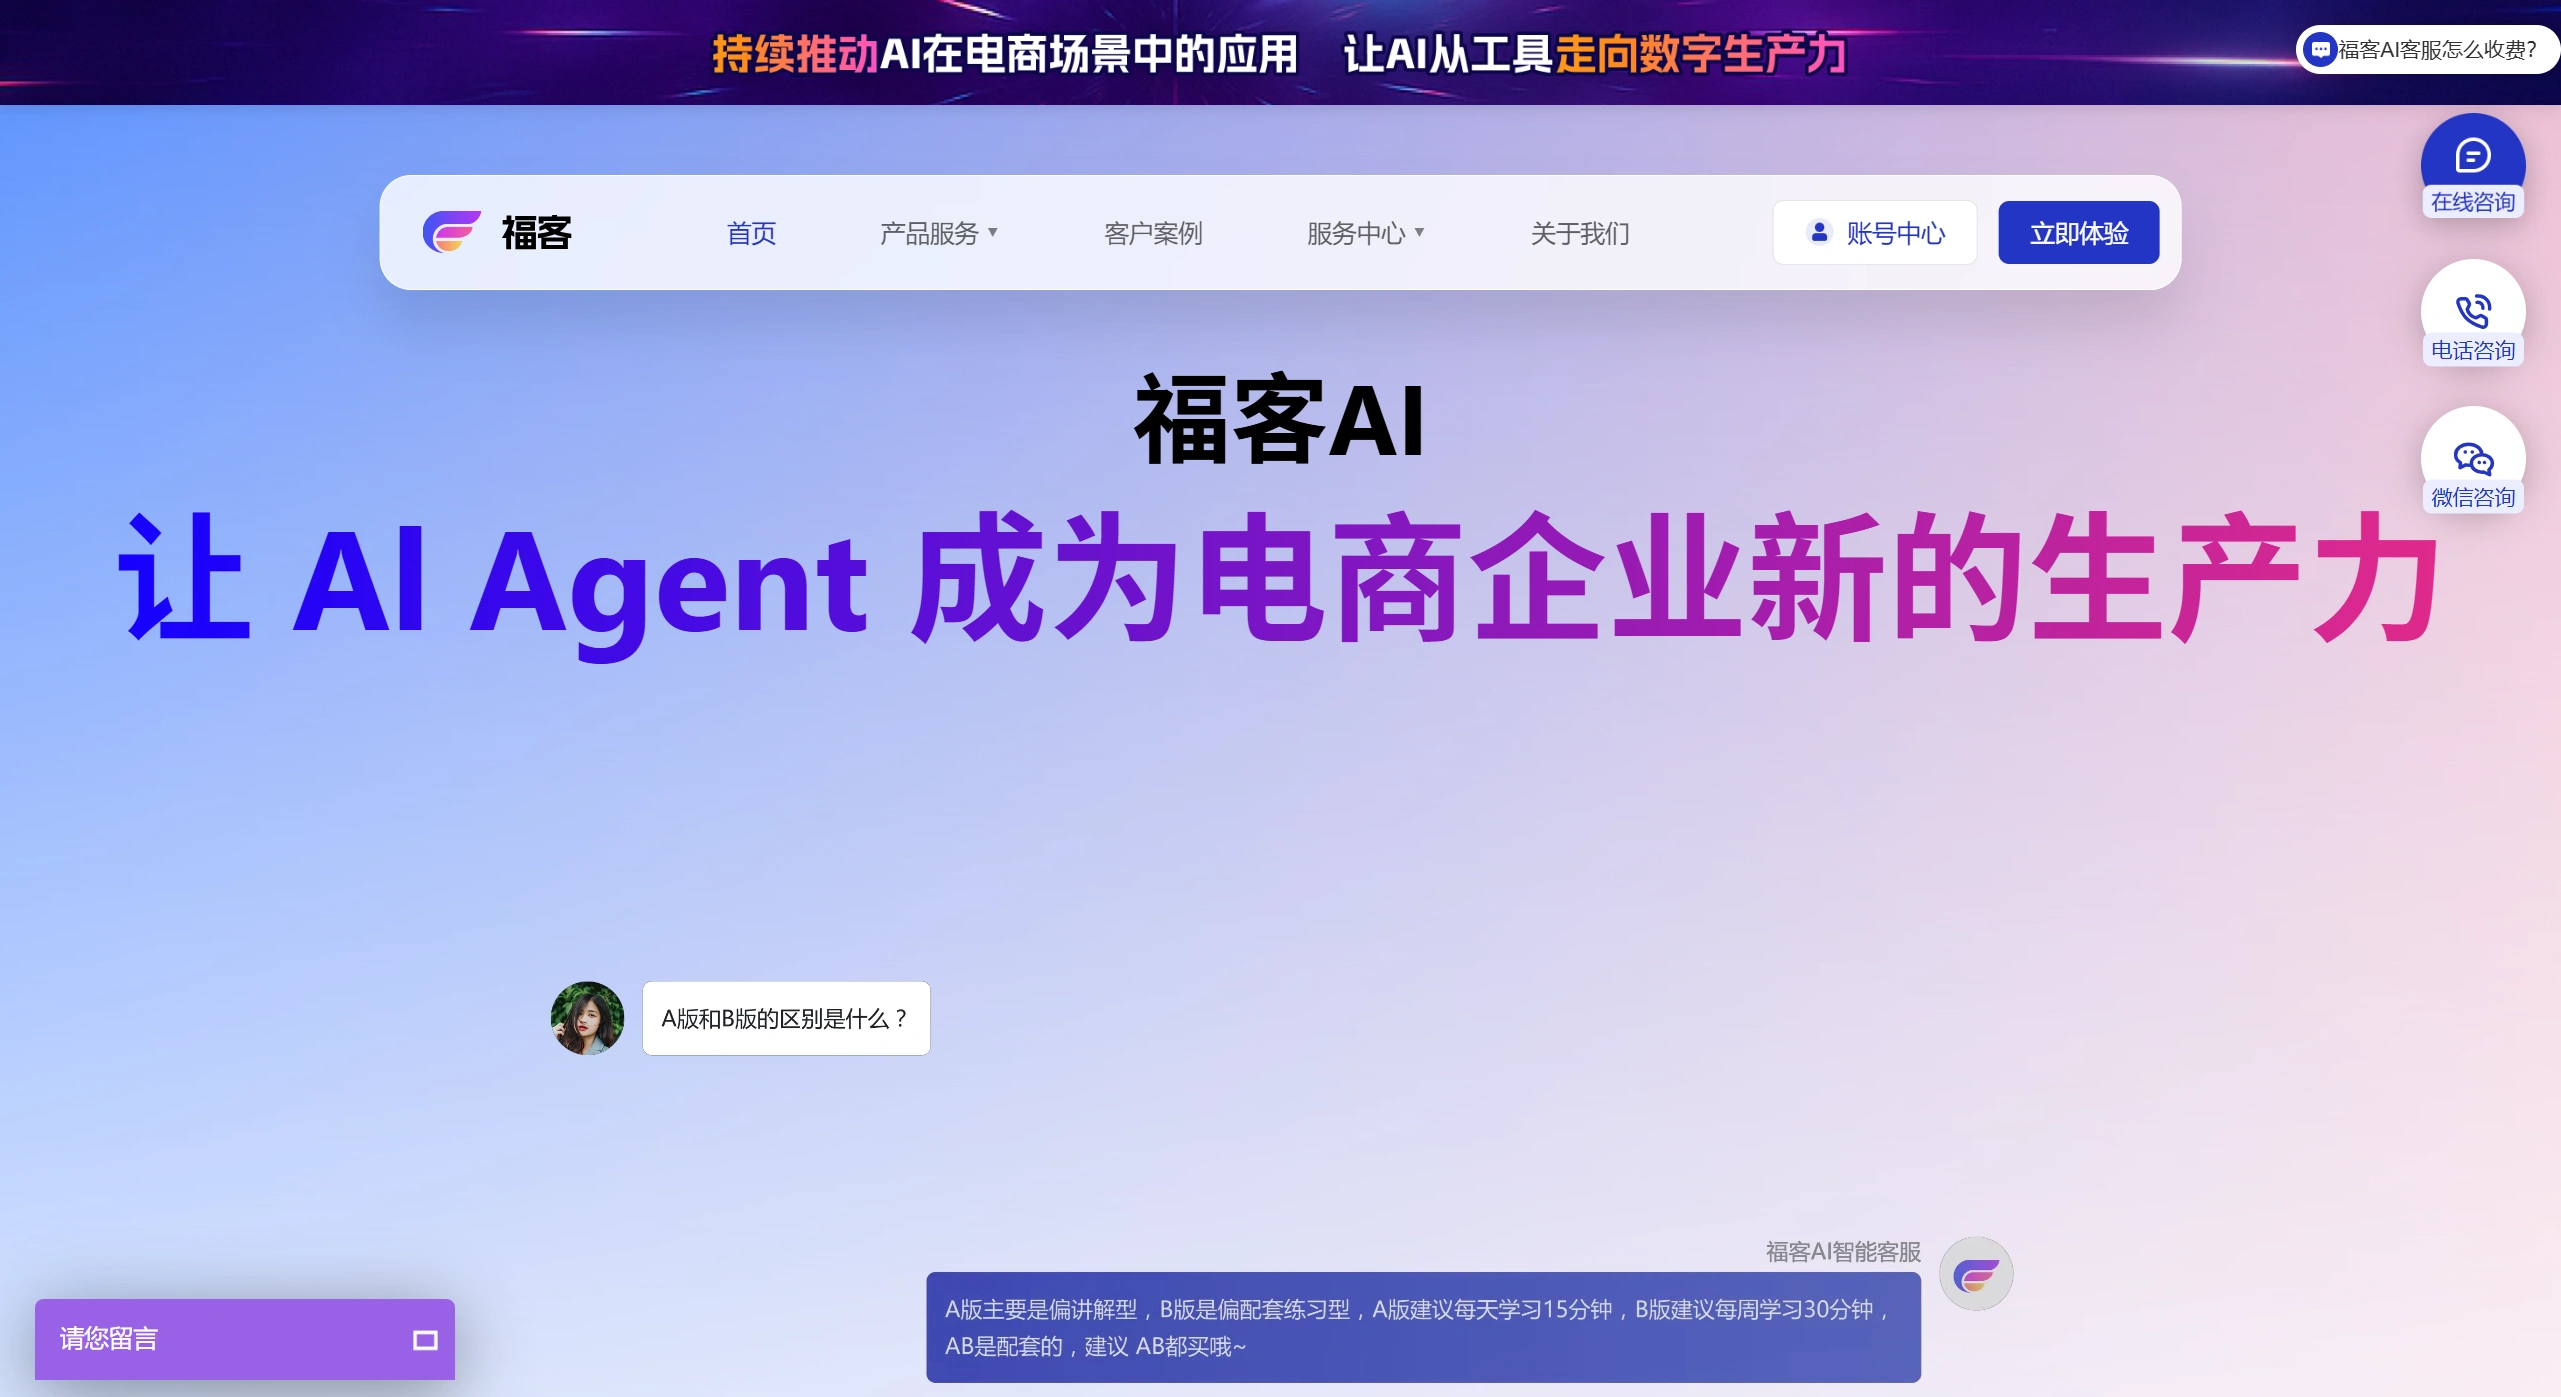Click the customer service agent avatar photo
The width and height of the screenshot is (2561, 1397).
tap(587, 1018)
